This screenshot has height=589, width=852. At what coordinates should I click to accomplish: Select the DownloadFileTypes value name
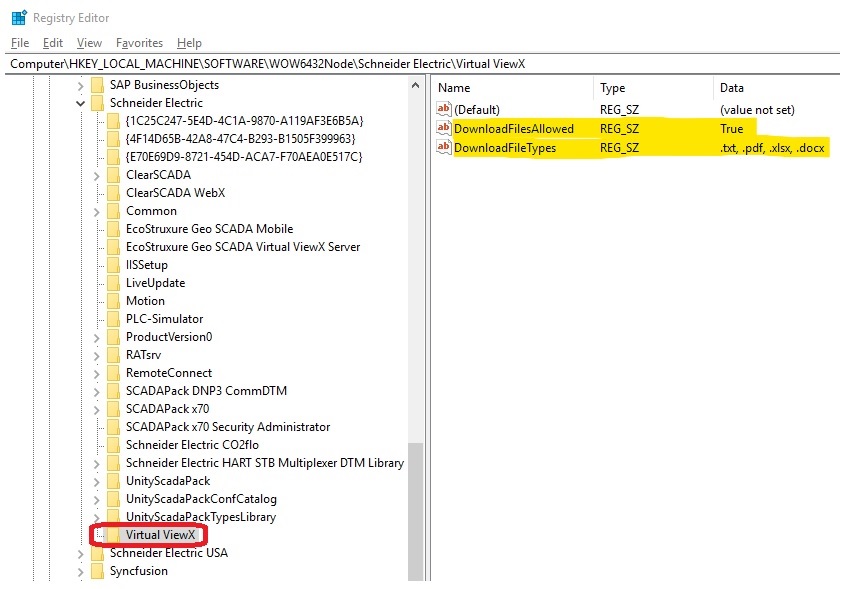coord(505,148)
